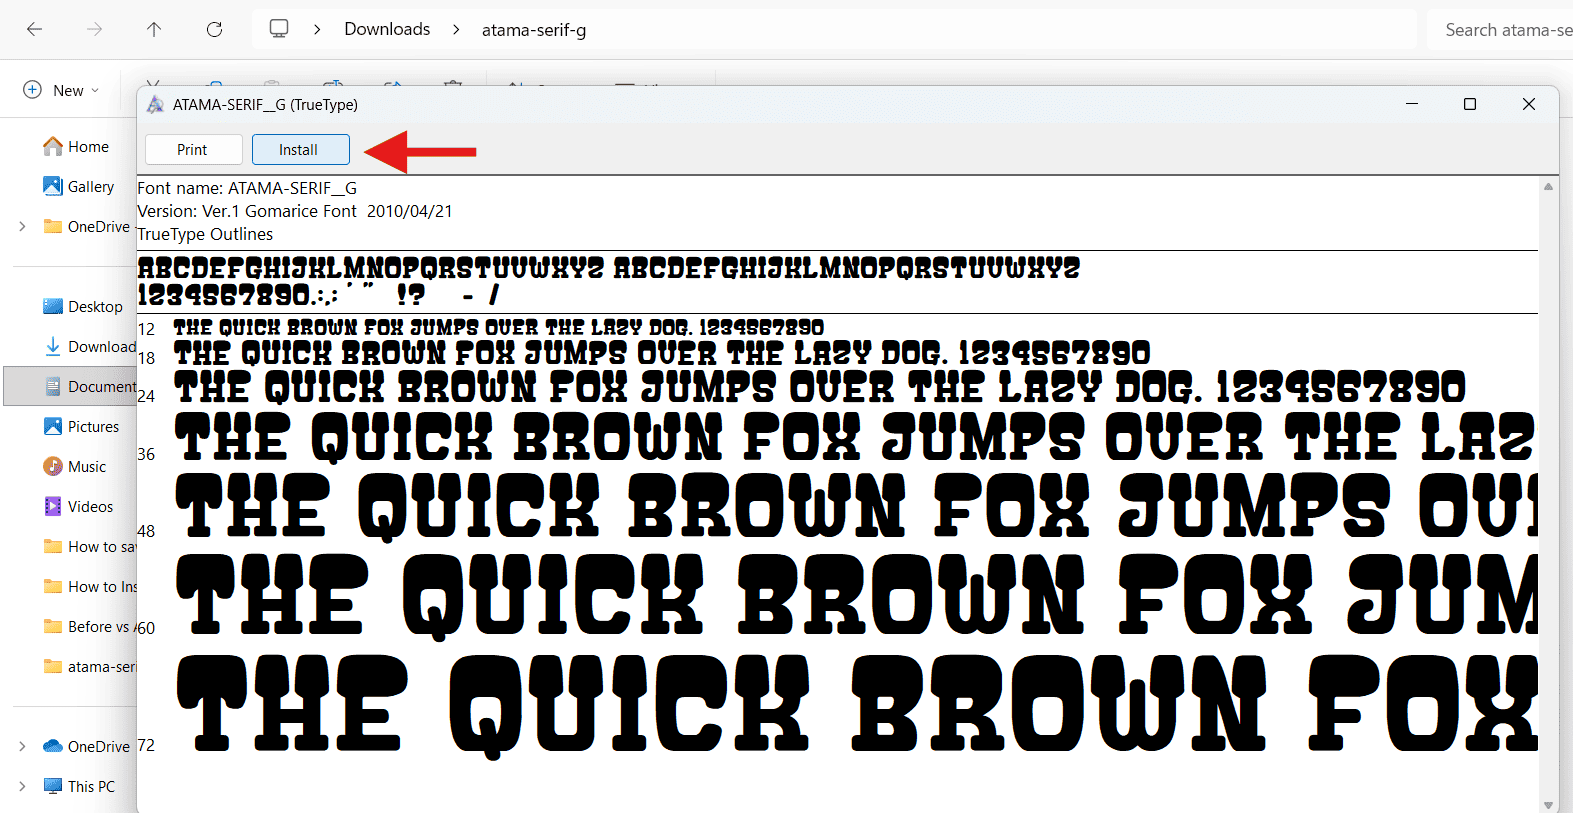This screenshot has height=813, width=1573.
Task: Click the PC icon in address bar
Action: pyautogui.click(x=279, y=29)
